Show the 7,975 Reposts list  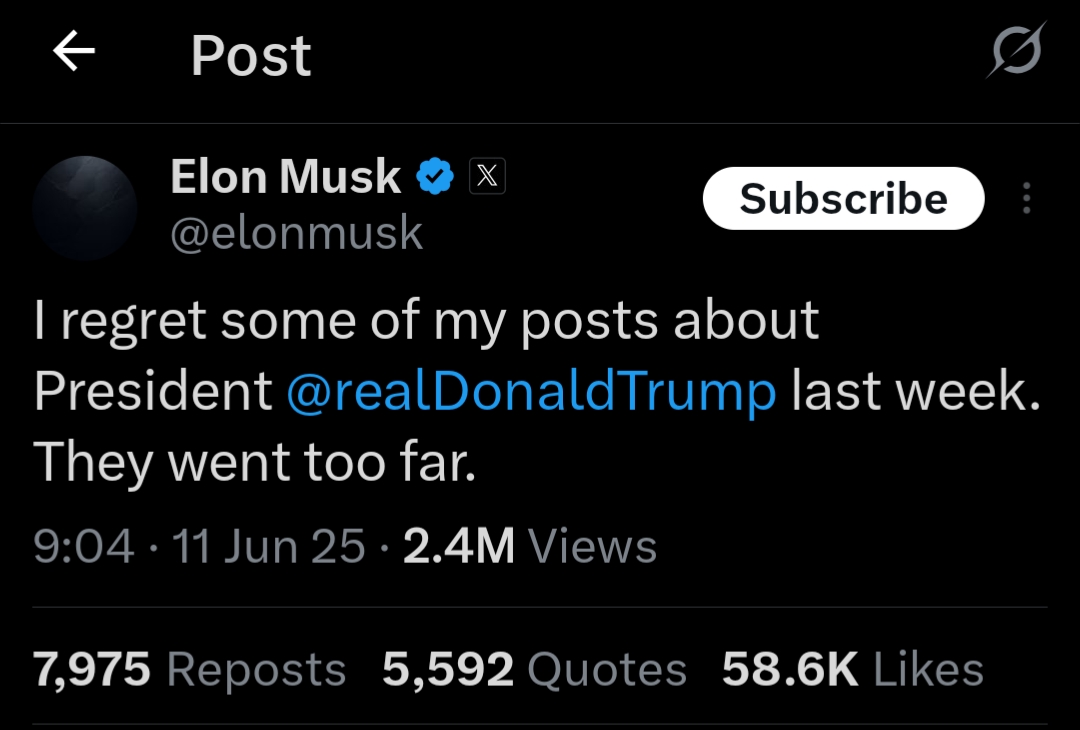pyautogui.click(x=190, y=670)
